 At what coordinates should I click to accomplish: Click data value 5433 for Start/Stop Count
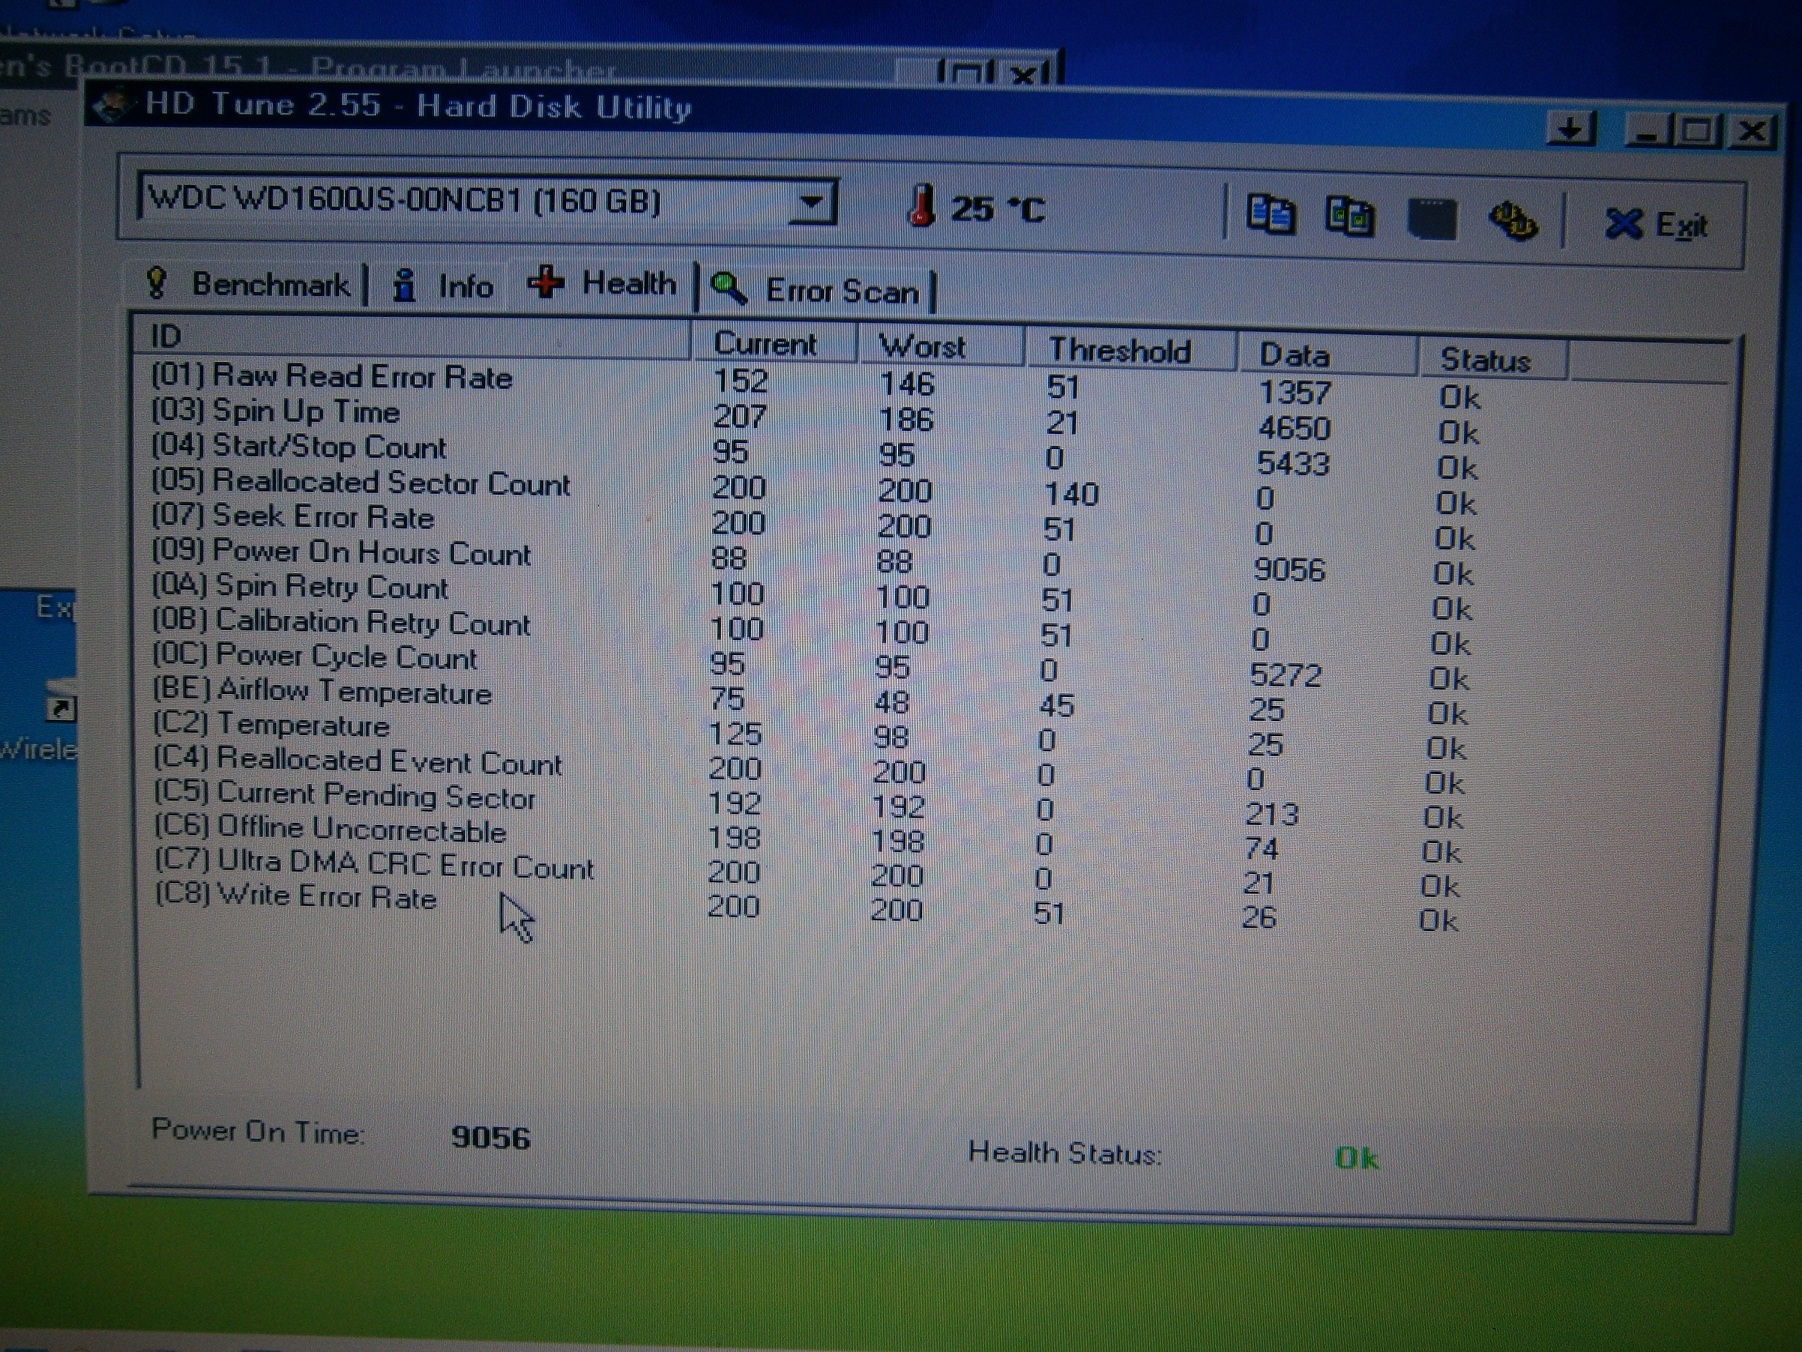(1293, 463)
